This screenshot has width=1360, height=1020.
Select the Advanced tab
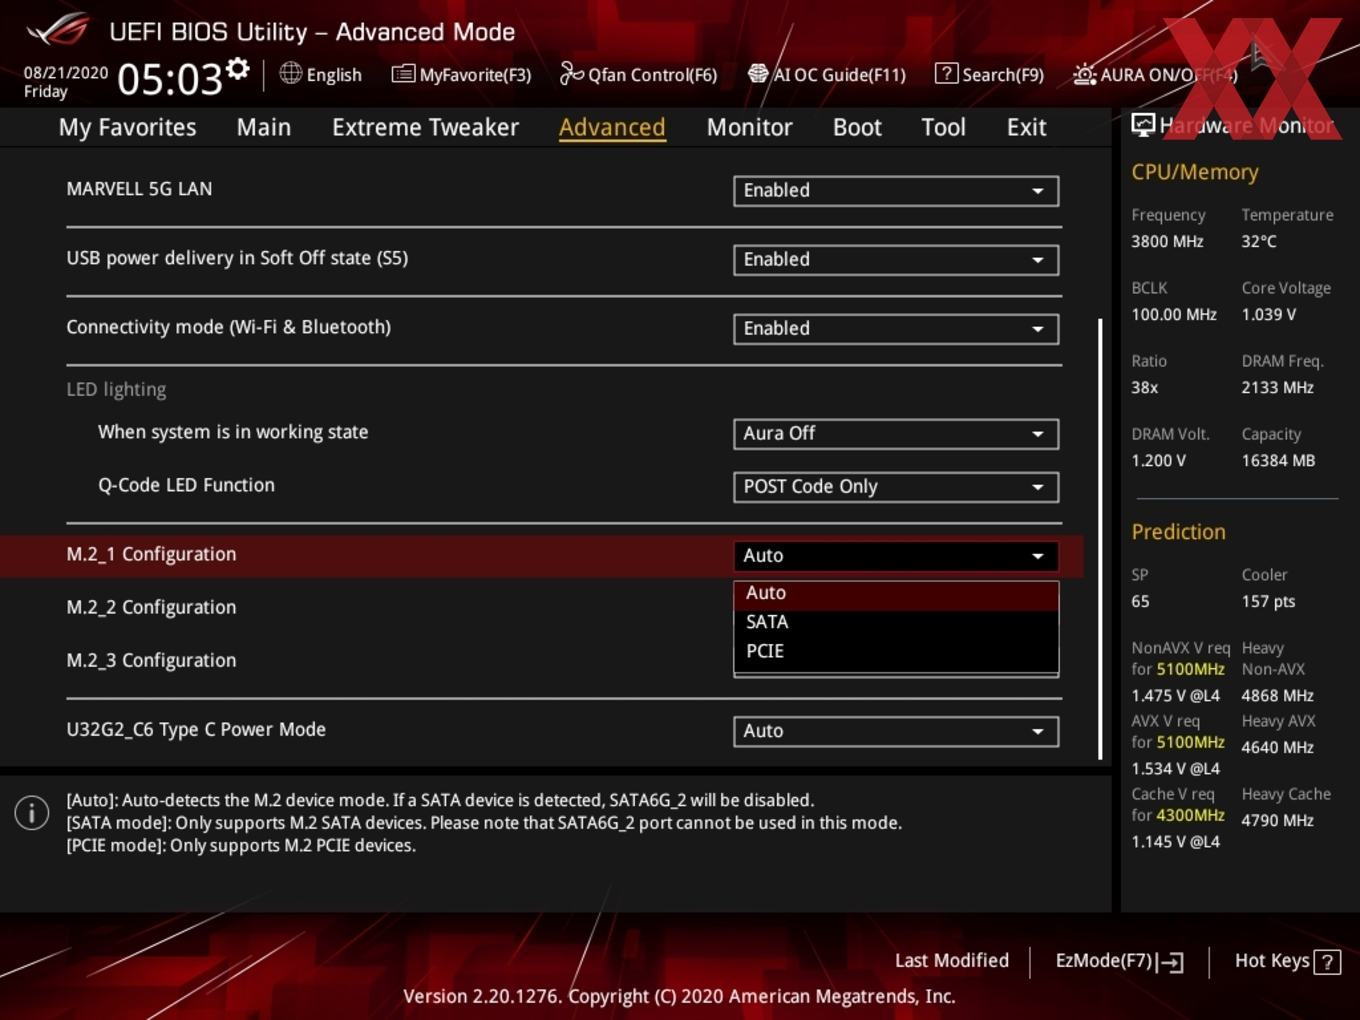click(x=612, y=128)
